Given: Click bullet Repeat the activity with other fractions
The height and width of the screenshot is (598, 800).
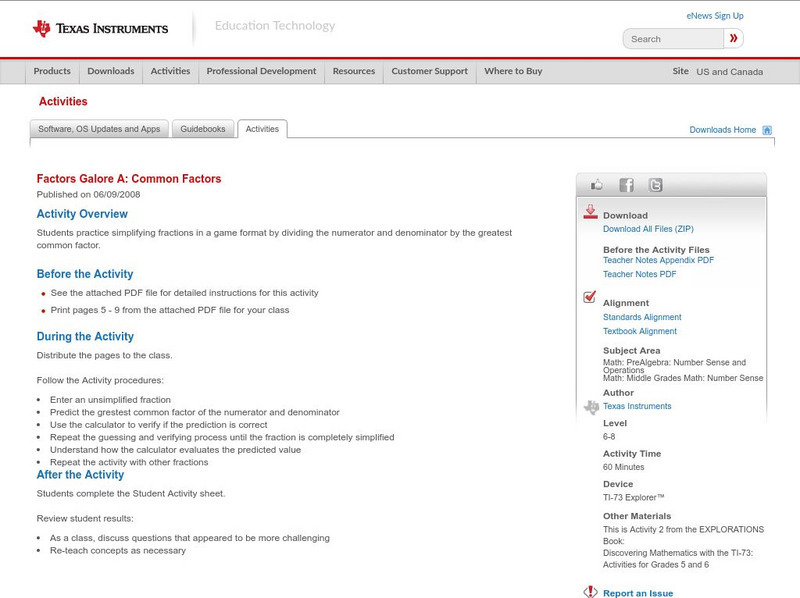Looking at the screenshot, I should (x=129, y=462).
